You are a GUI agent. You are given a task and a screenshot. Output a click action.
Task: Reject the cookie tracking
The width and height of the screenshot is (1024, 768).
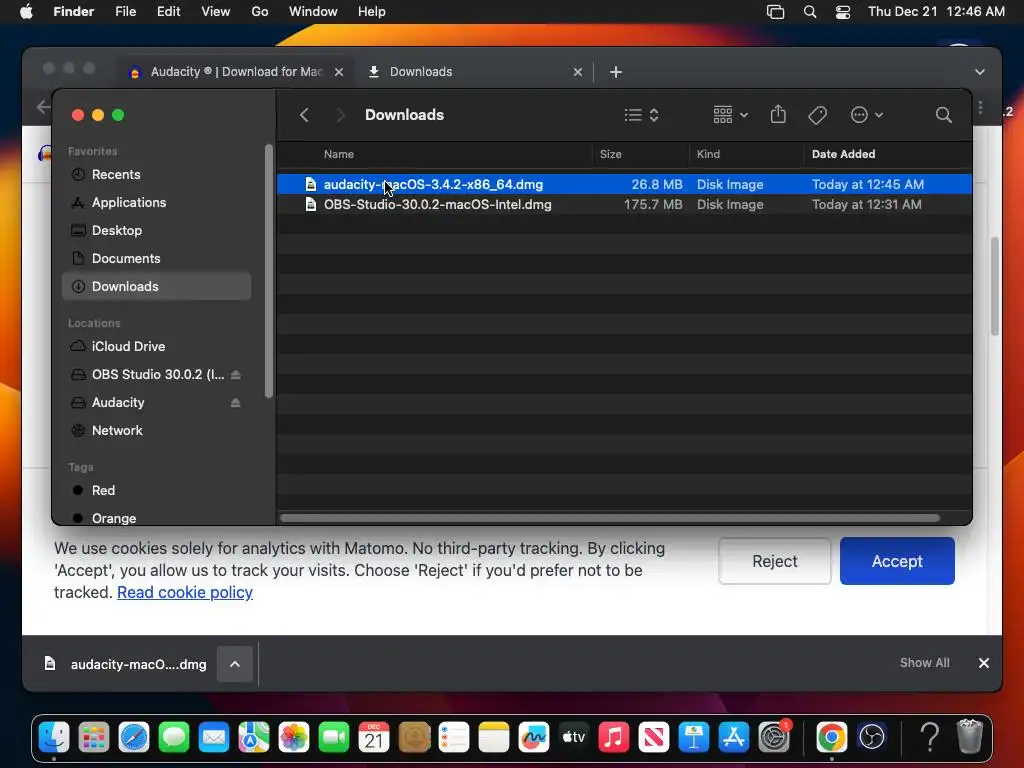[x=775, y=561]
